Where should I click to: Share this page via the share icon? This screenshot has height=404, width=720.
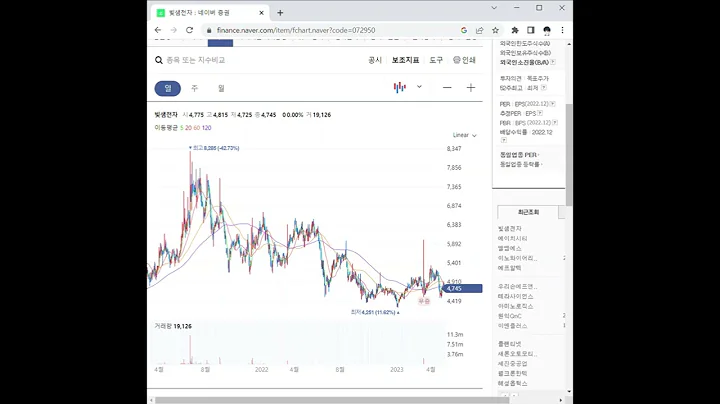pos(479,30)
